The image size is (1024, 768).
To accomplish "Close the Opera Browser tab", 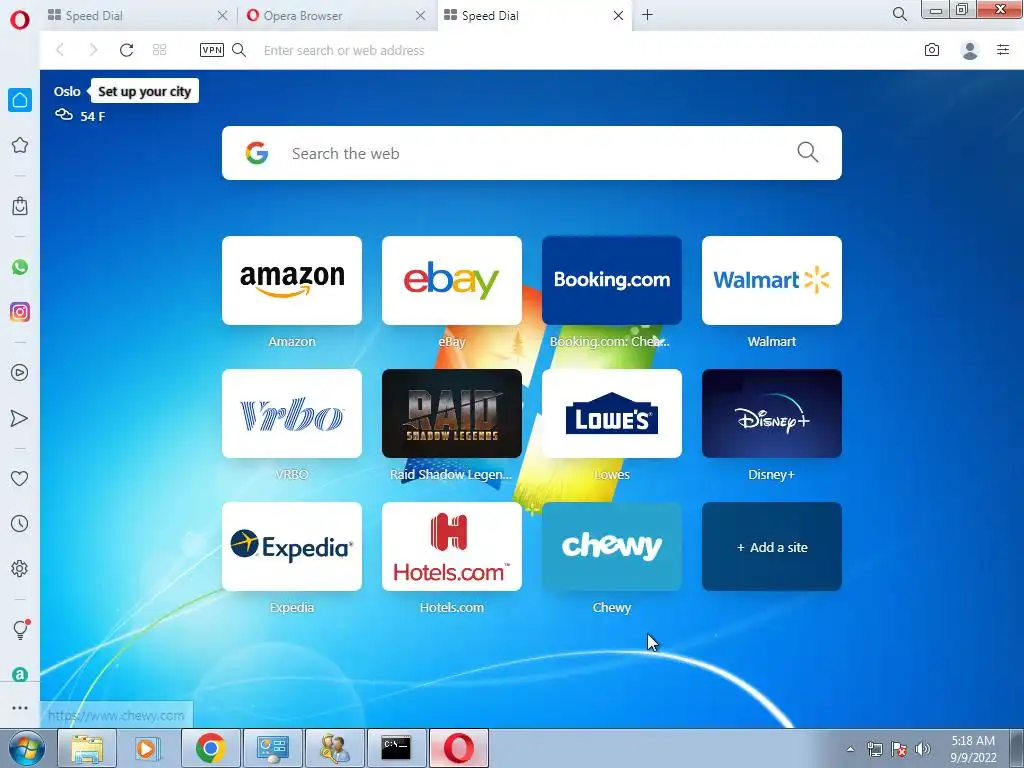I will click(421, 16).
